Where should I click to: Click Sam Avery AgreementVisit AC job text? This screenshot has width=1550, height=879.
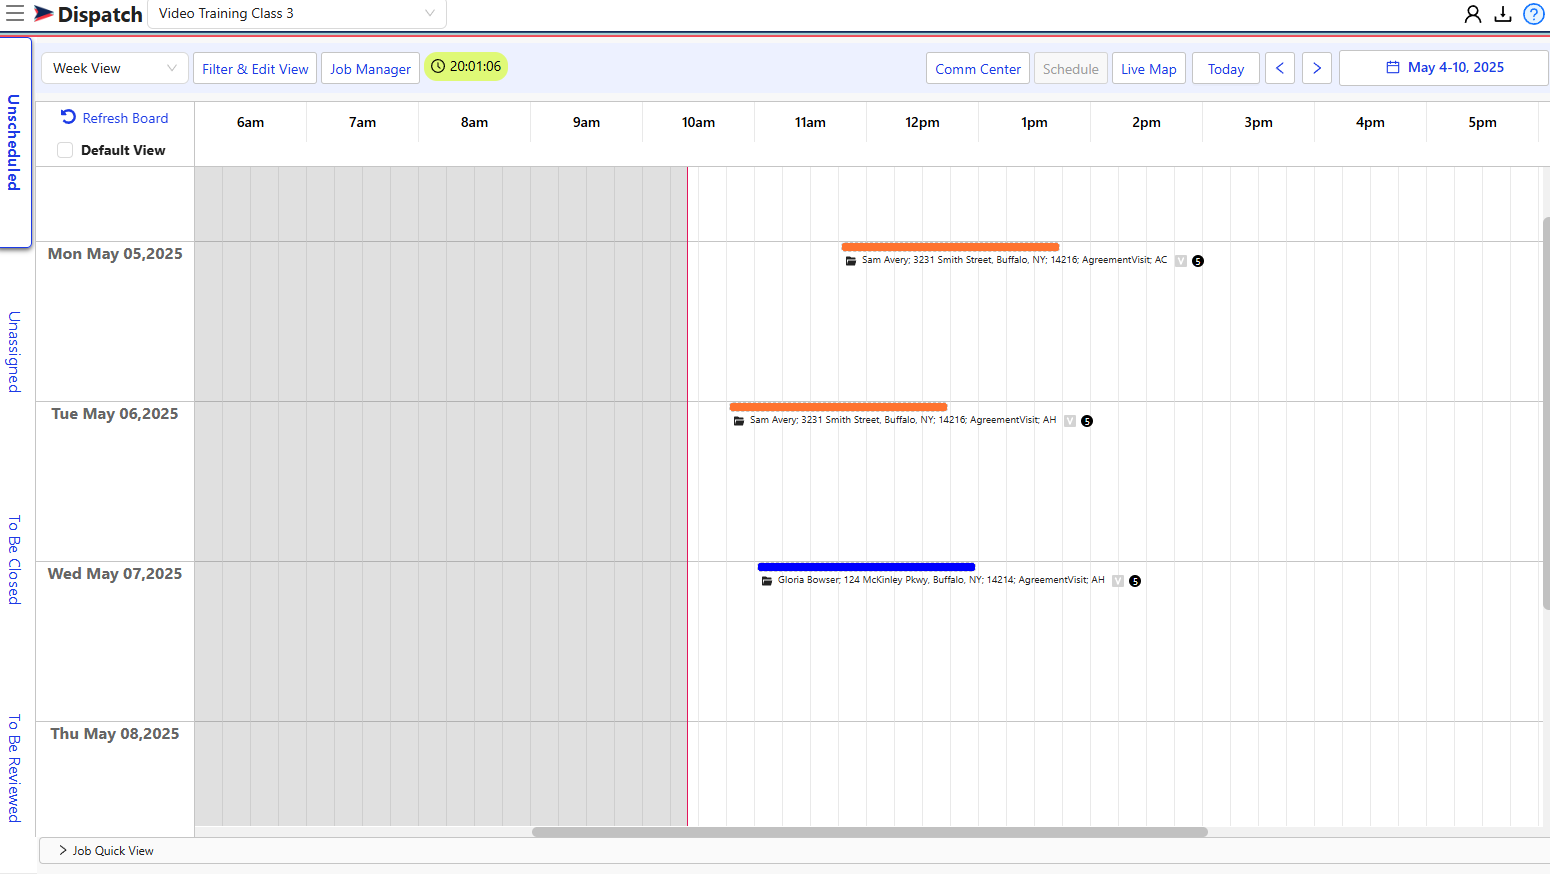1014,260
